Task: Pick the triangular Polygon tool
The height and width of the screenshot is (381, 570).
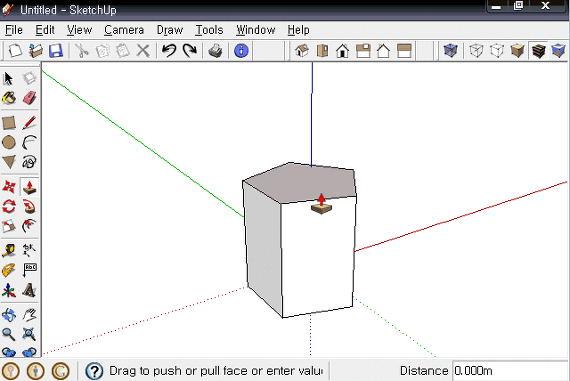Action: click(x=9, y=162)
